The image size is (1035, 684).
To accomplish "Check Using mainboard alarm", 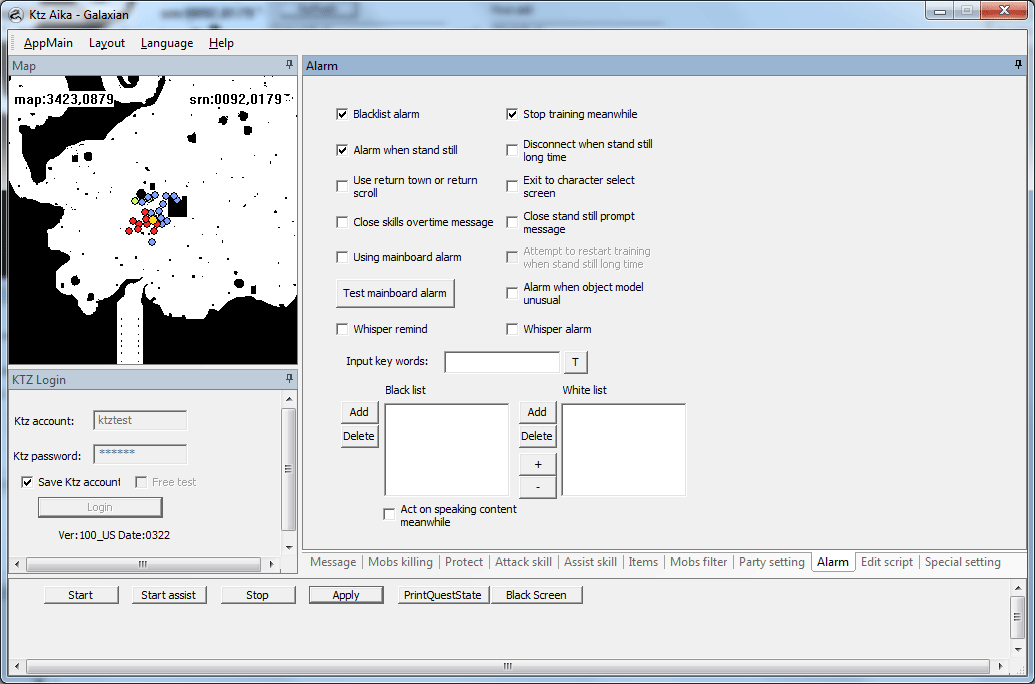I will (342, 257).
